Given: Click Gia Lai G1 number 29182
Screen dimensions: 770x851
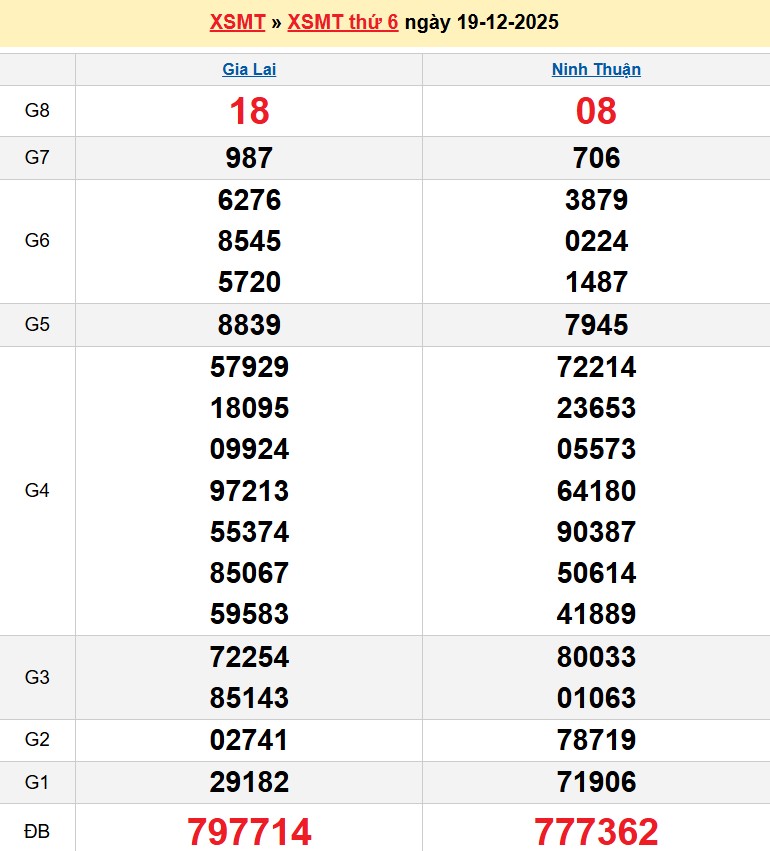Looking at the screenshot, I should [x=249, y=782].
